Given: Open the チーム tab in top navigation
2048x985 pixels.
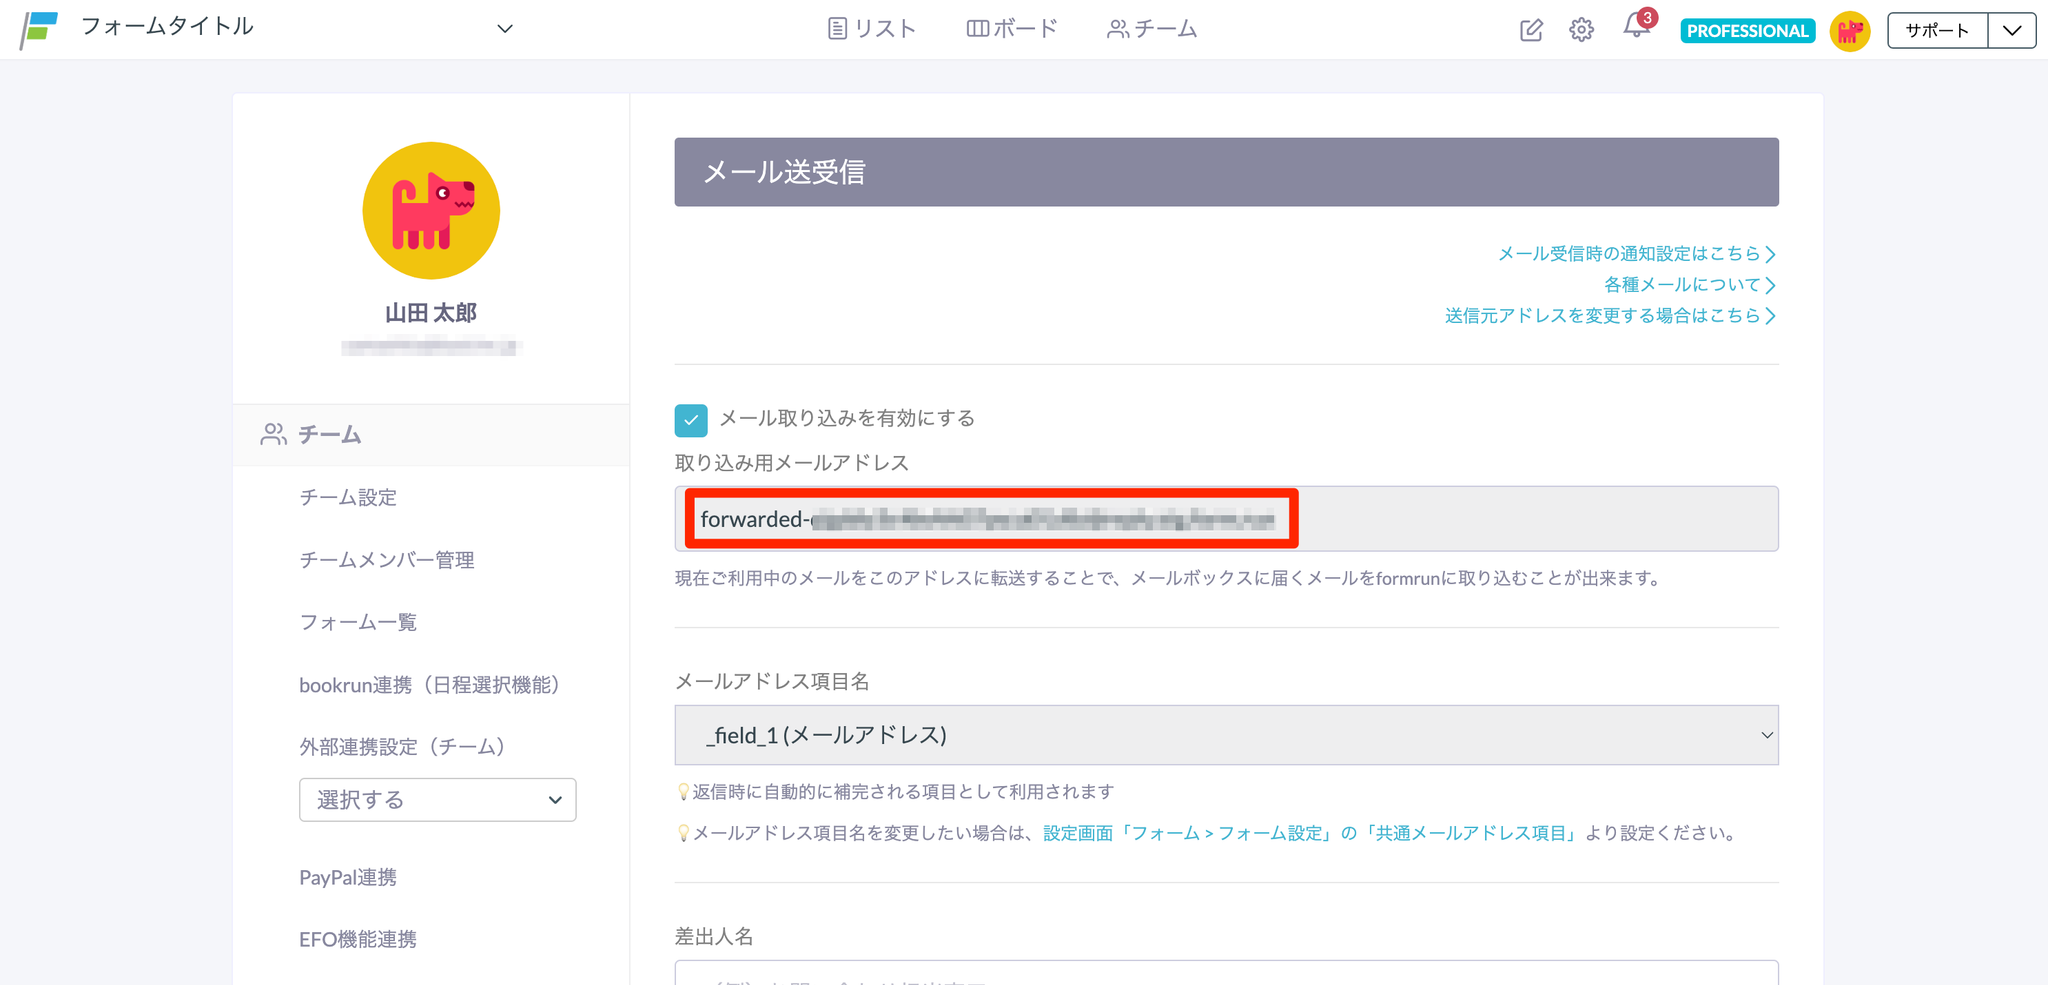Looking at the screenshot, I should click(x=1152, y=29).
